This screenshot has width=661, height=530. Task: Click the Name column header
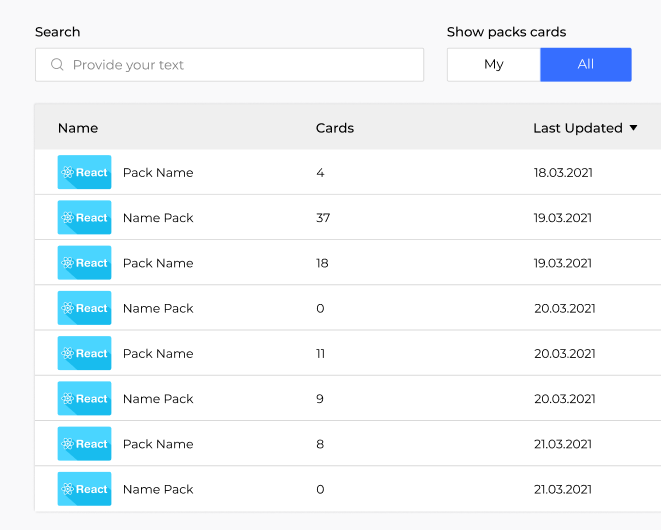click(78, 128)
